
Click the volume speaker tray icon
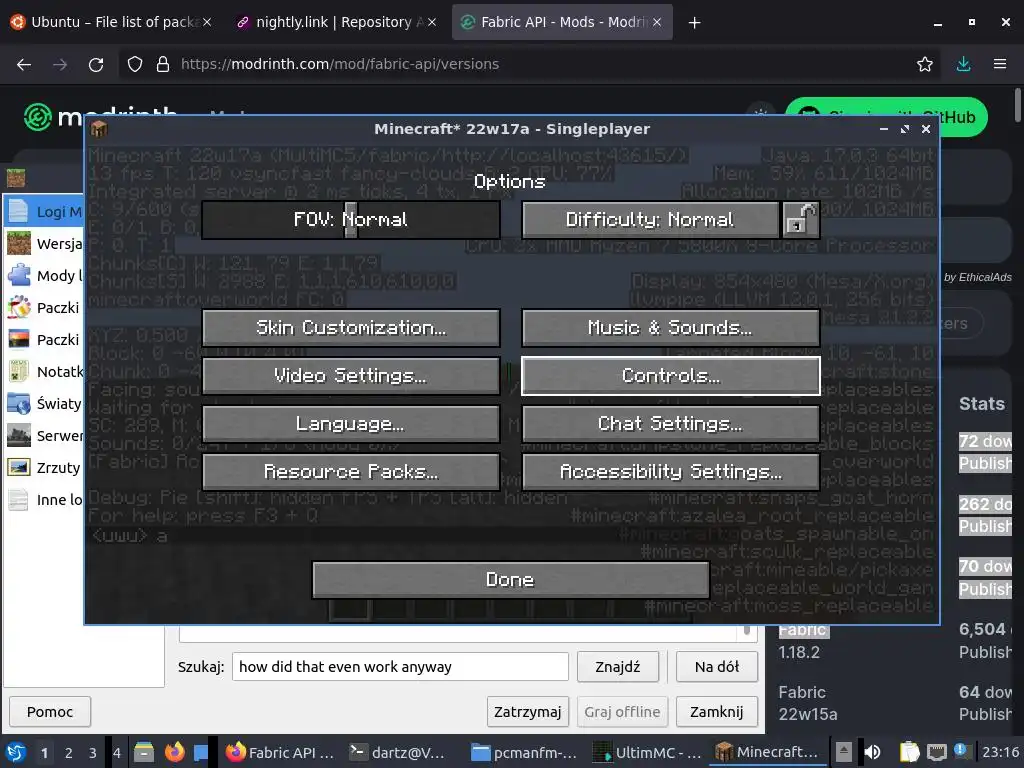(x=872, y=753)
